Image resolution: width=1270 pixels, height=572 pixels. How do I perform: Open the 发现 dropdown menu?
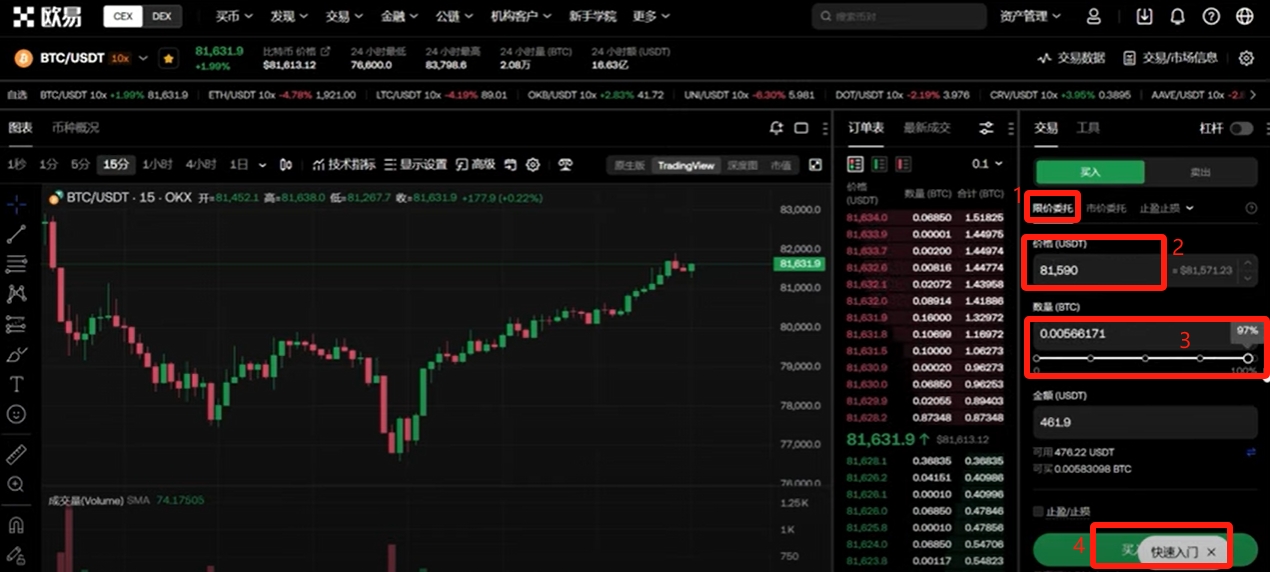289,17
